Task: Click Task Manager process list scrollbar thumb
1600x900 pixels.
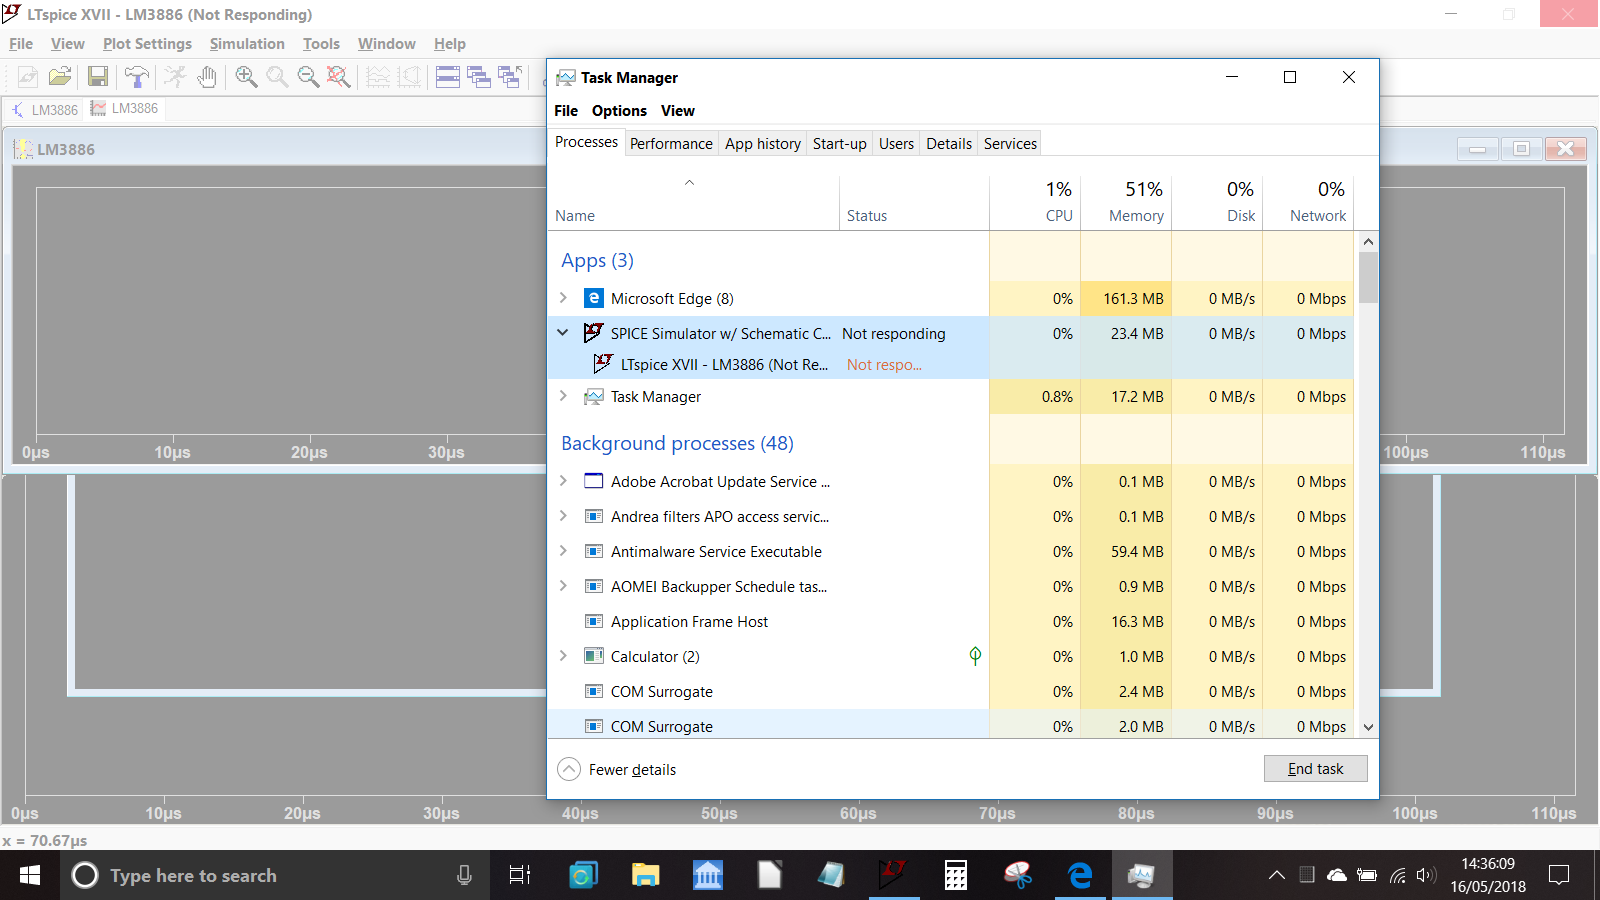Action: (1368, 277)
